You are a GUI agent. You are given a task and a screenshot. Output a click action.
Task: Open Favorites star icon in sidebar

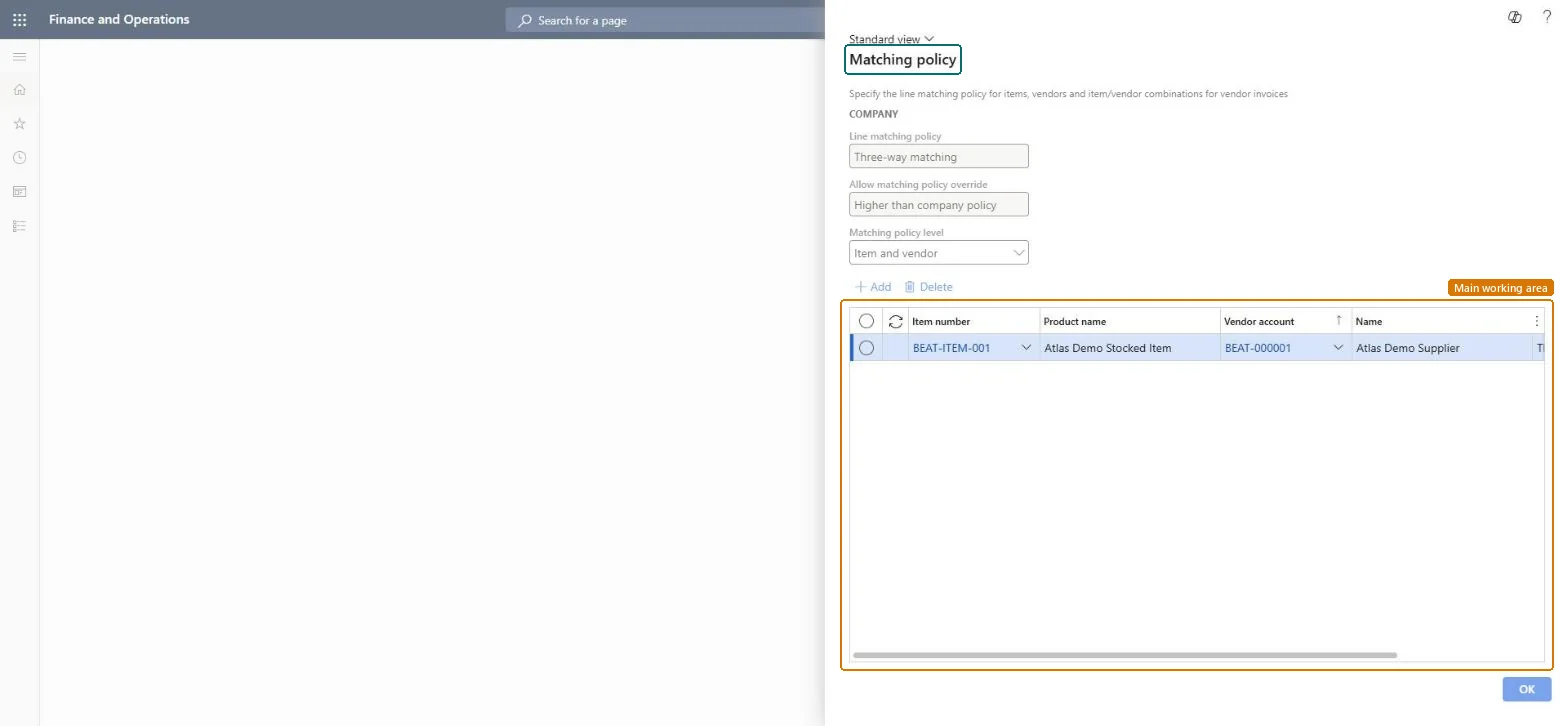coord(19,124)
